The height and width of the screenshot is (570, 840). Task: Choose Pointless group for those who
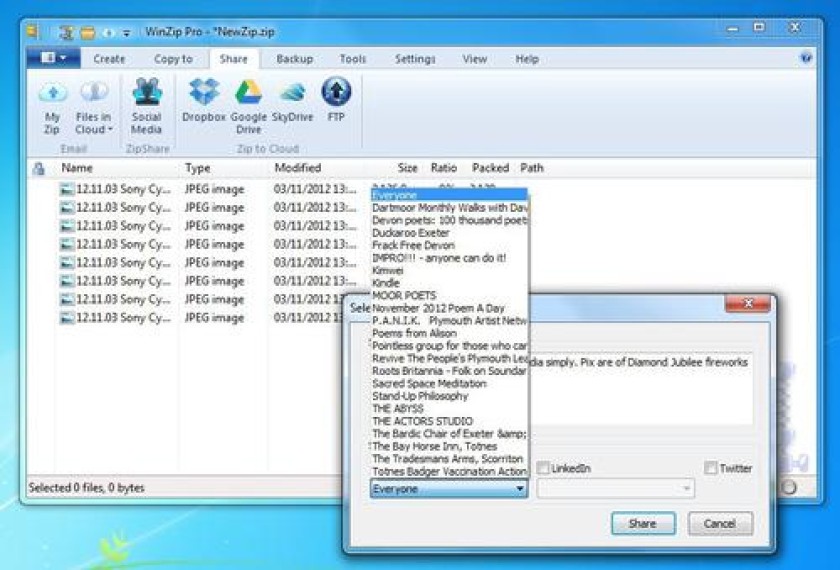pyautogui.click(x=449, y=346)
